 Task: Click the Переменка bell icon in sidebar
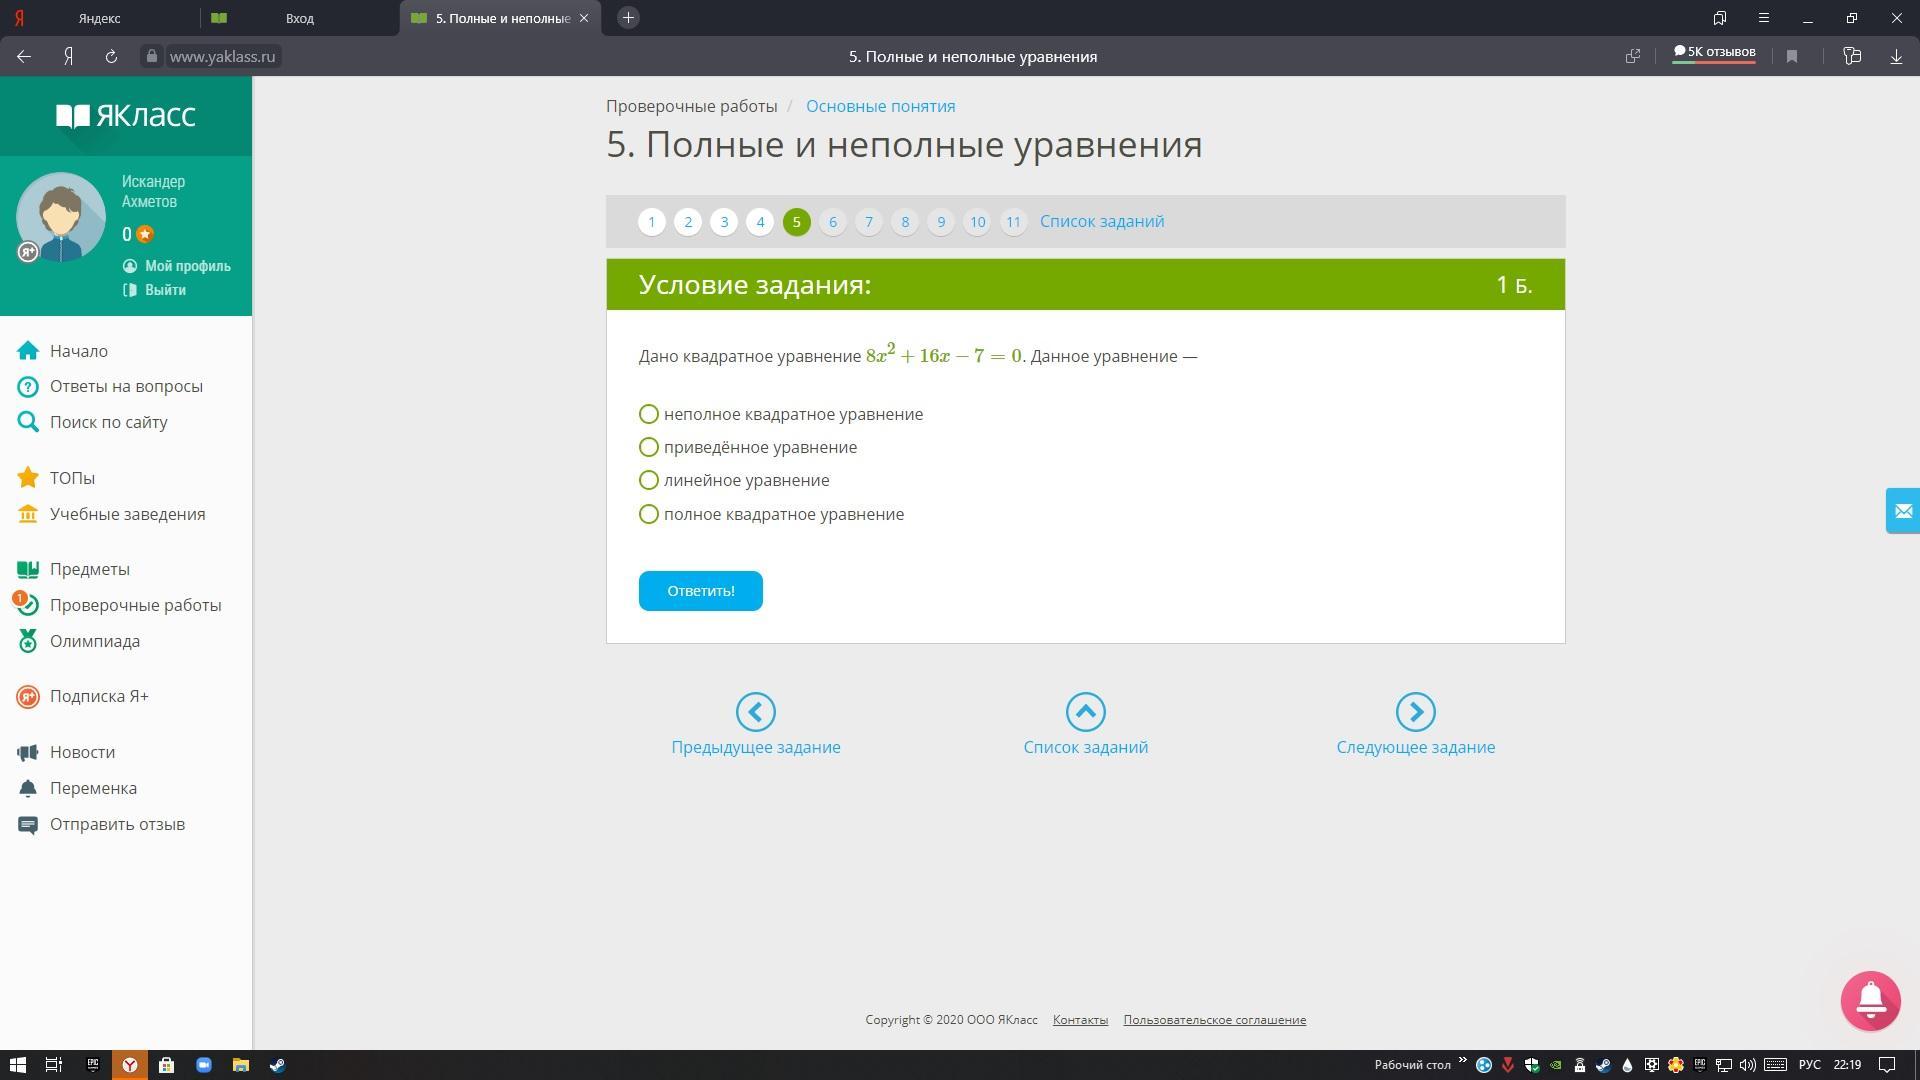(28, 788)
